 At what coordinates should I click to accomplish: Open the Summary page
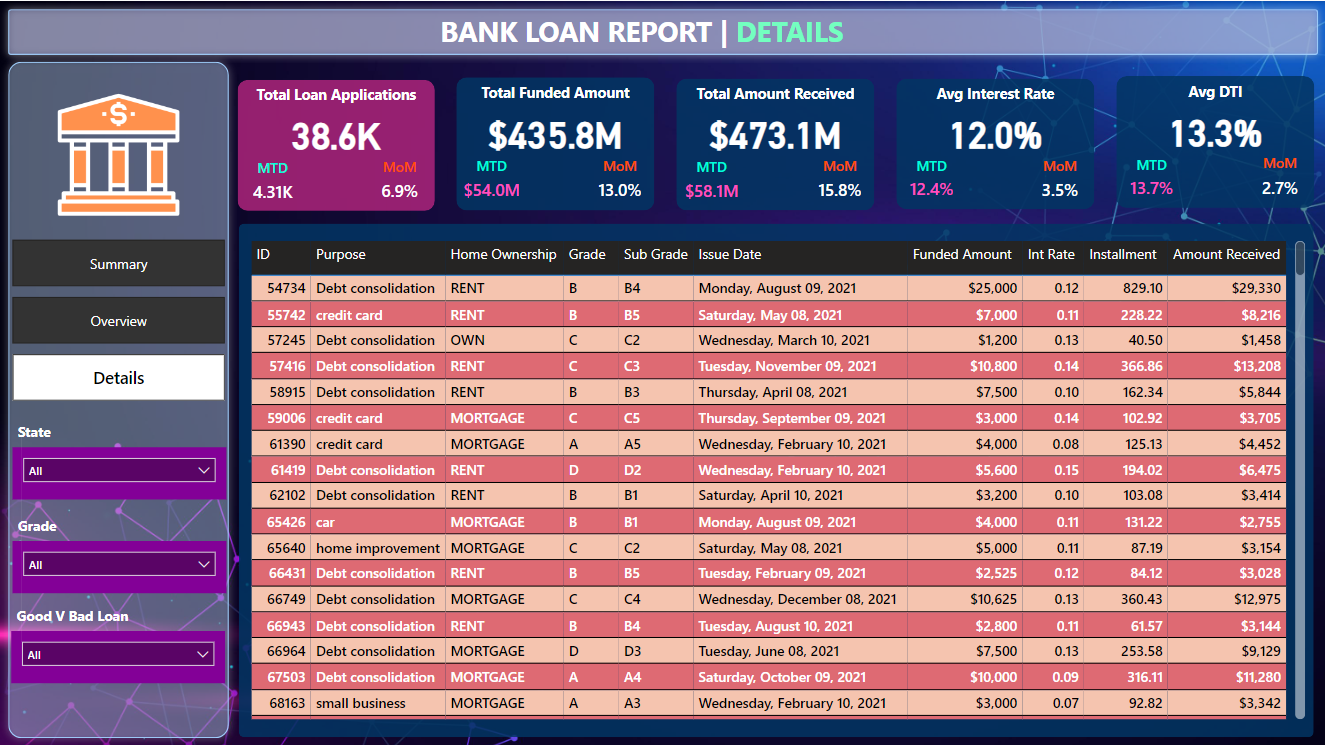point(118,264)
